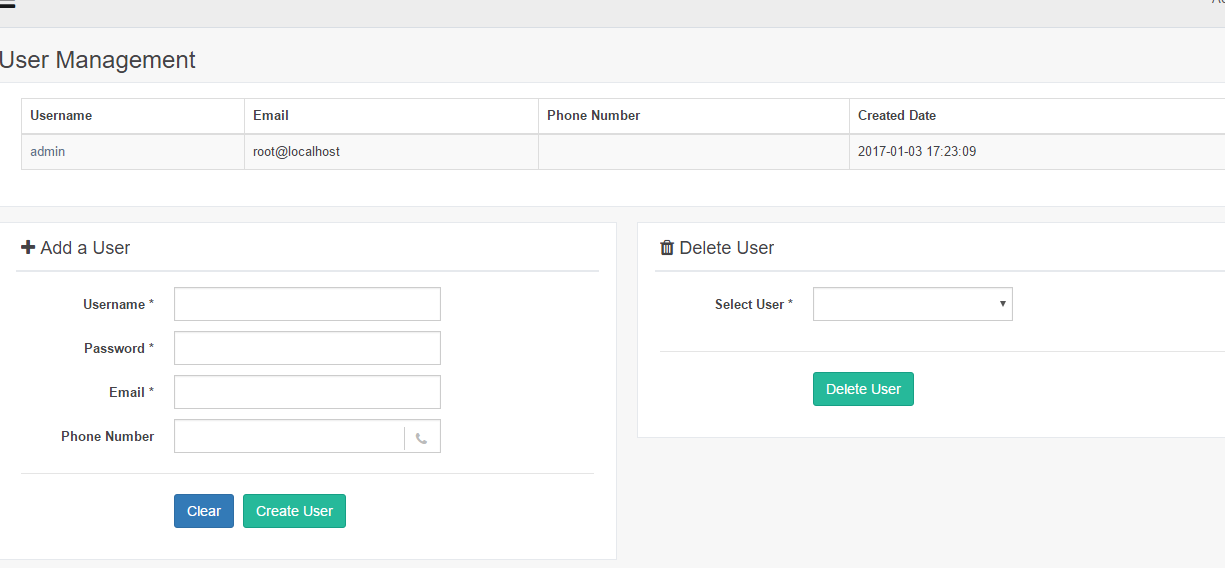Click the trash icon beside Delete User
Viewport: 1225px width, 568px height.
coord(667,247)
